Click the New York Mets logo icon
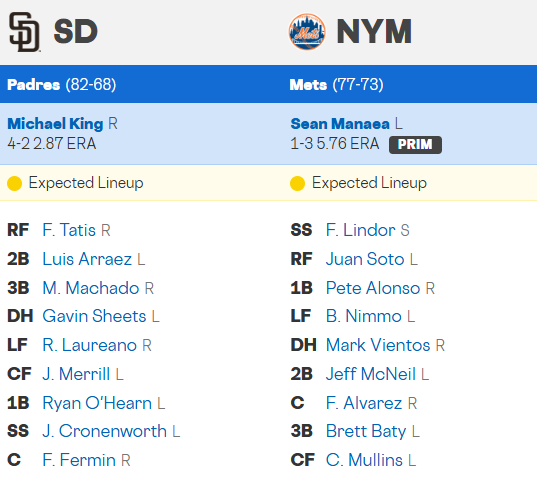Viewport: 537px width, 479px height. tap(307, 32)
